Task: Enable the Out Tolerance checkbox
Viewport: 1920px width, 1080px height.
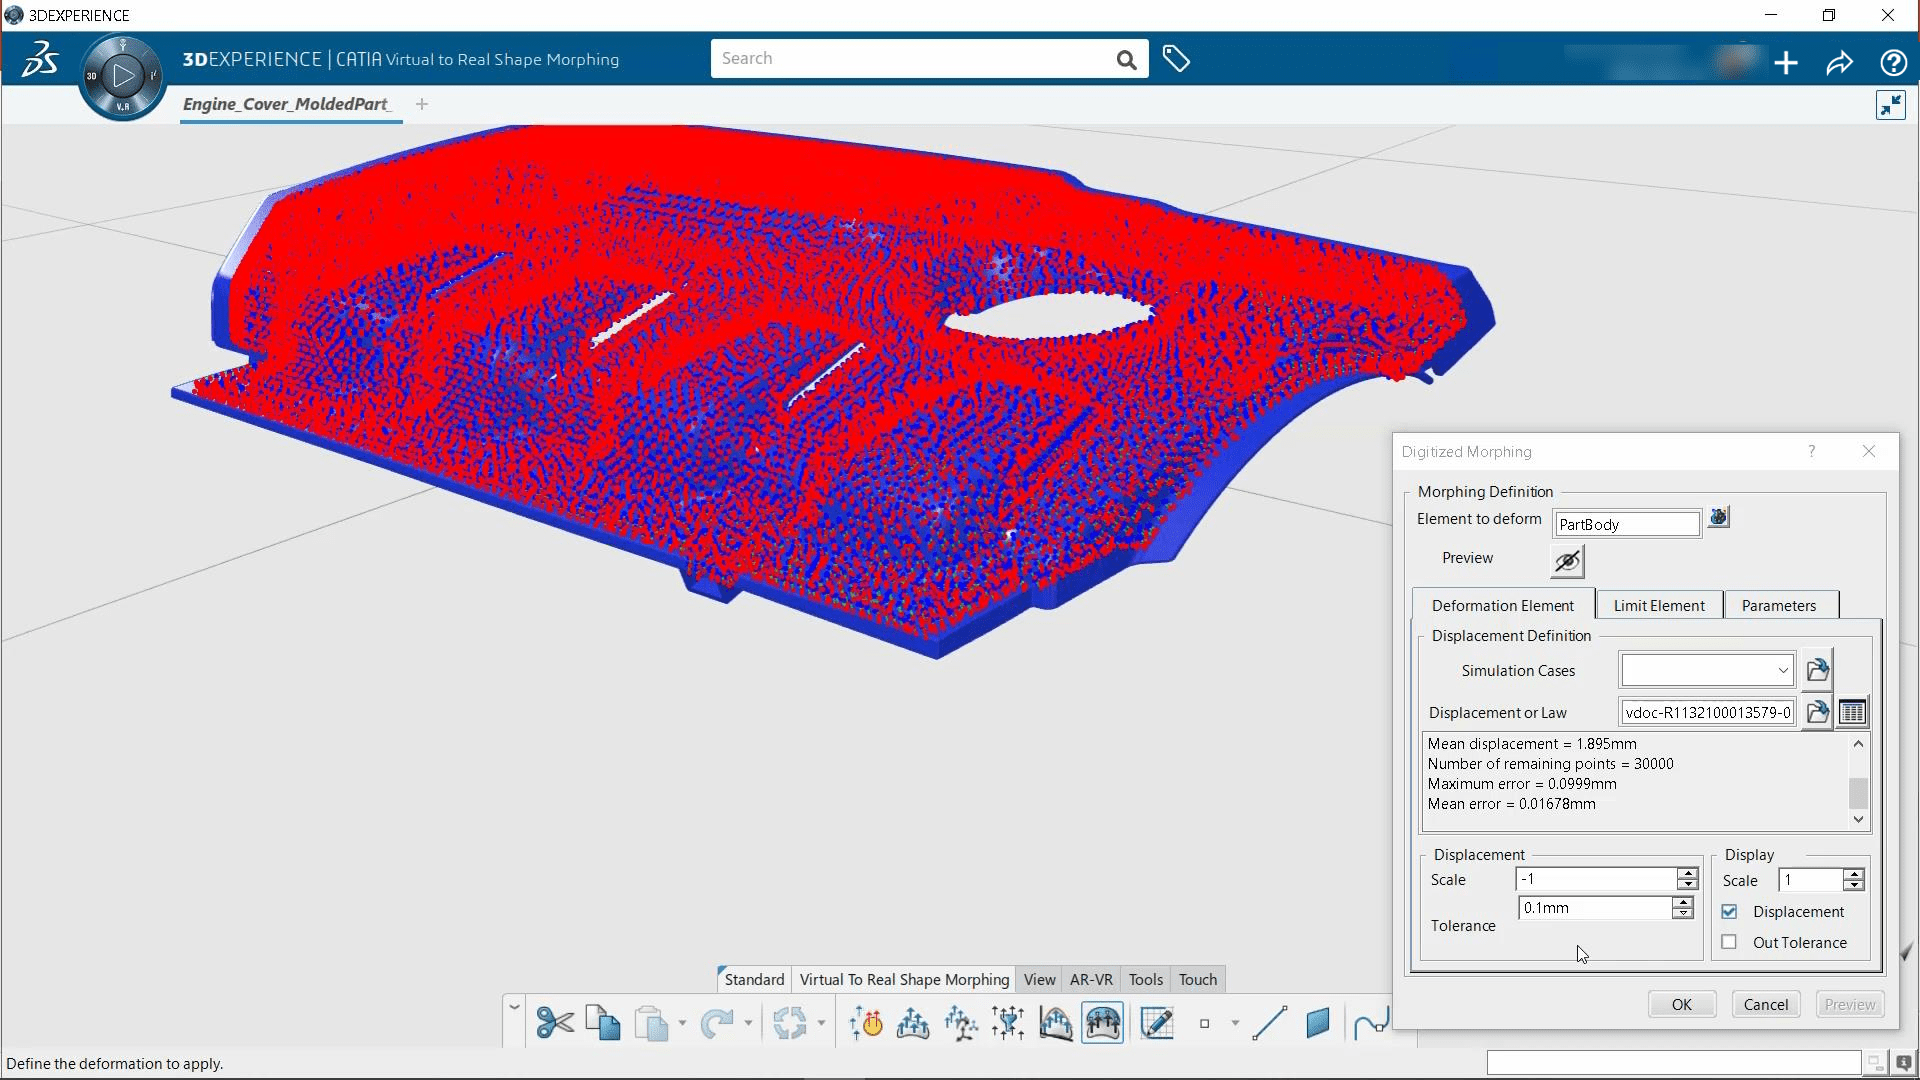Action: 1729,942
